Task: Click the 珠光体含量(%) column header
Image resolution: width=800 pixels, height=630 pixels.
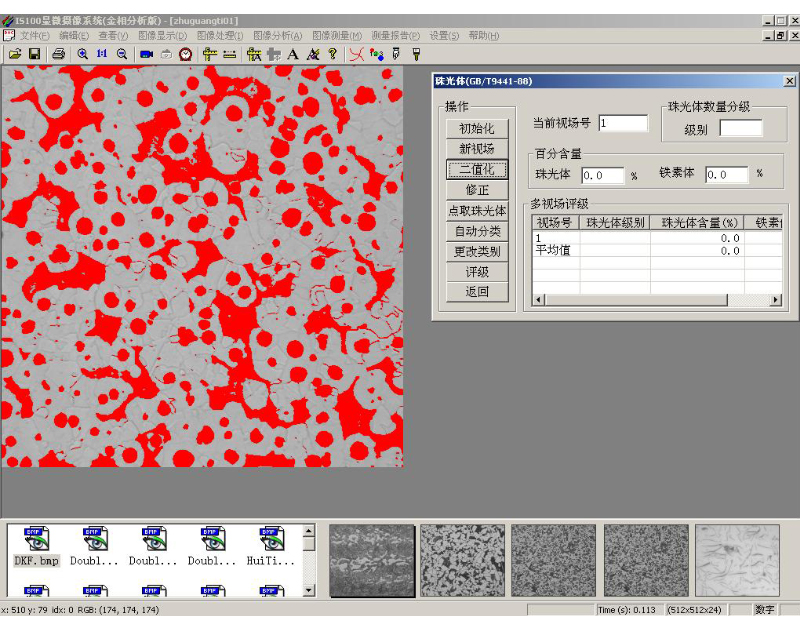Action: (697, 222)
